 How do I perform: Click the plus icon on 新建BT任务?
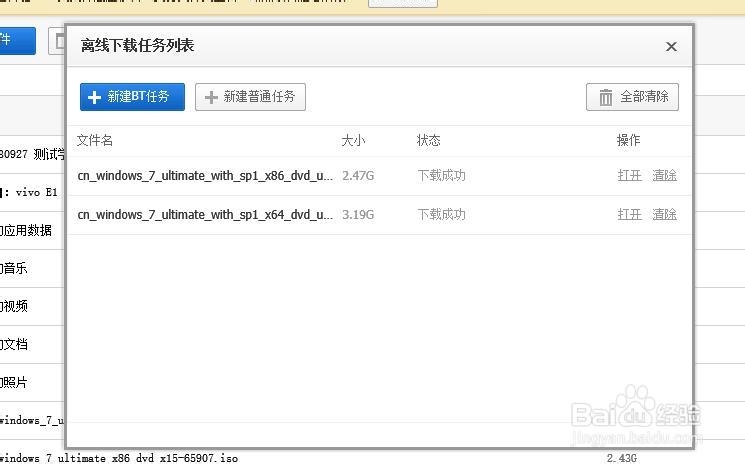(x=95, y=97)
